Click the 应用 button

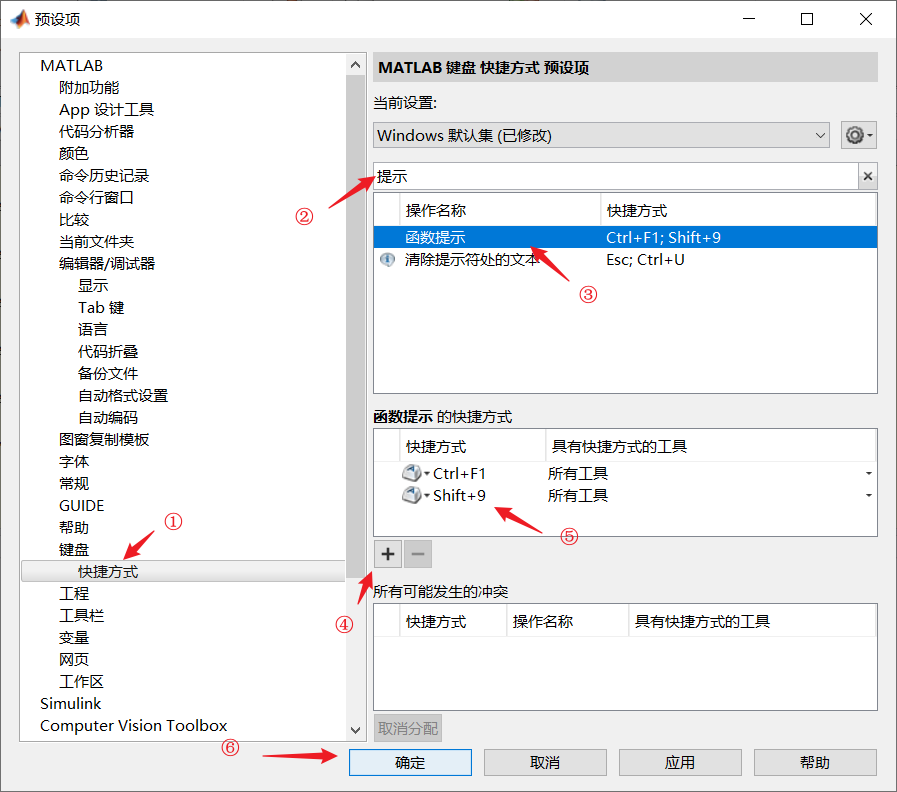680,762
